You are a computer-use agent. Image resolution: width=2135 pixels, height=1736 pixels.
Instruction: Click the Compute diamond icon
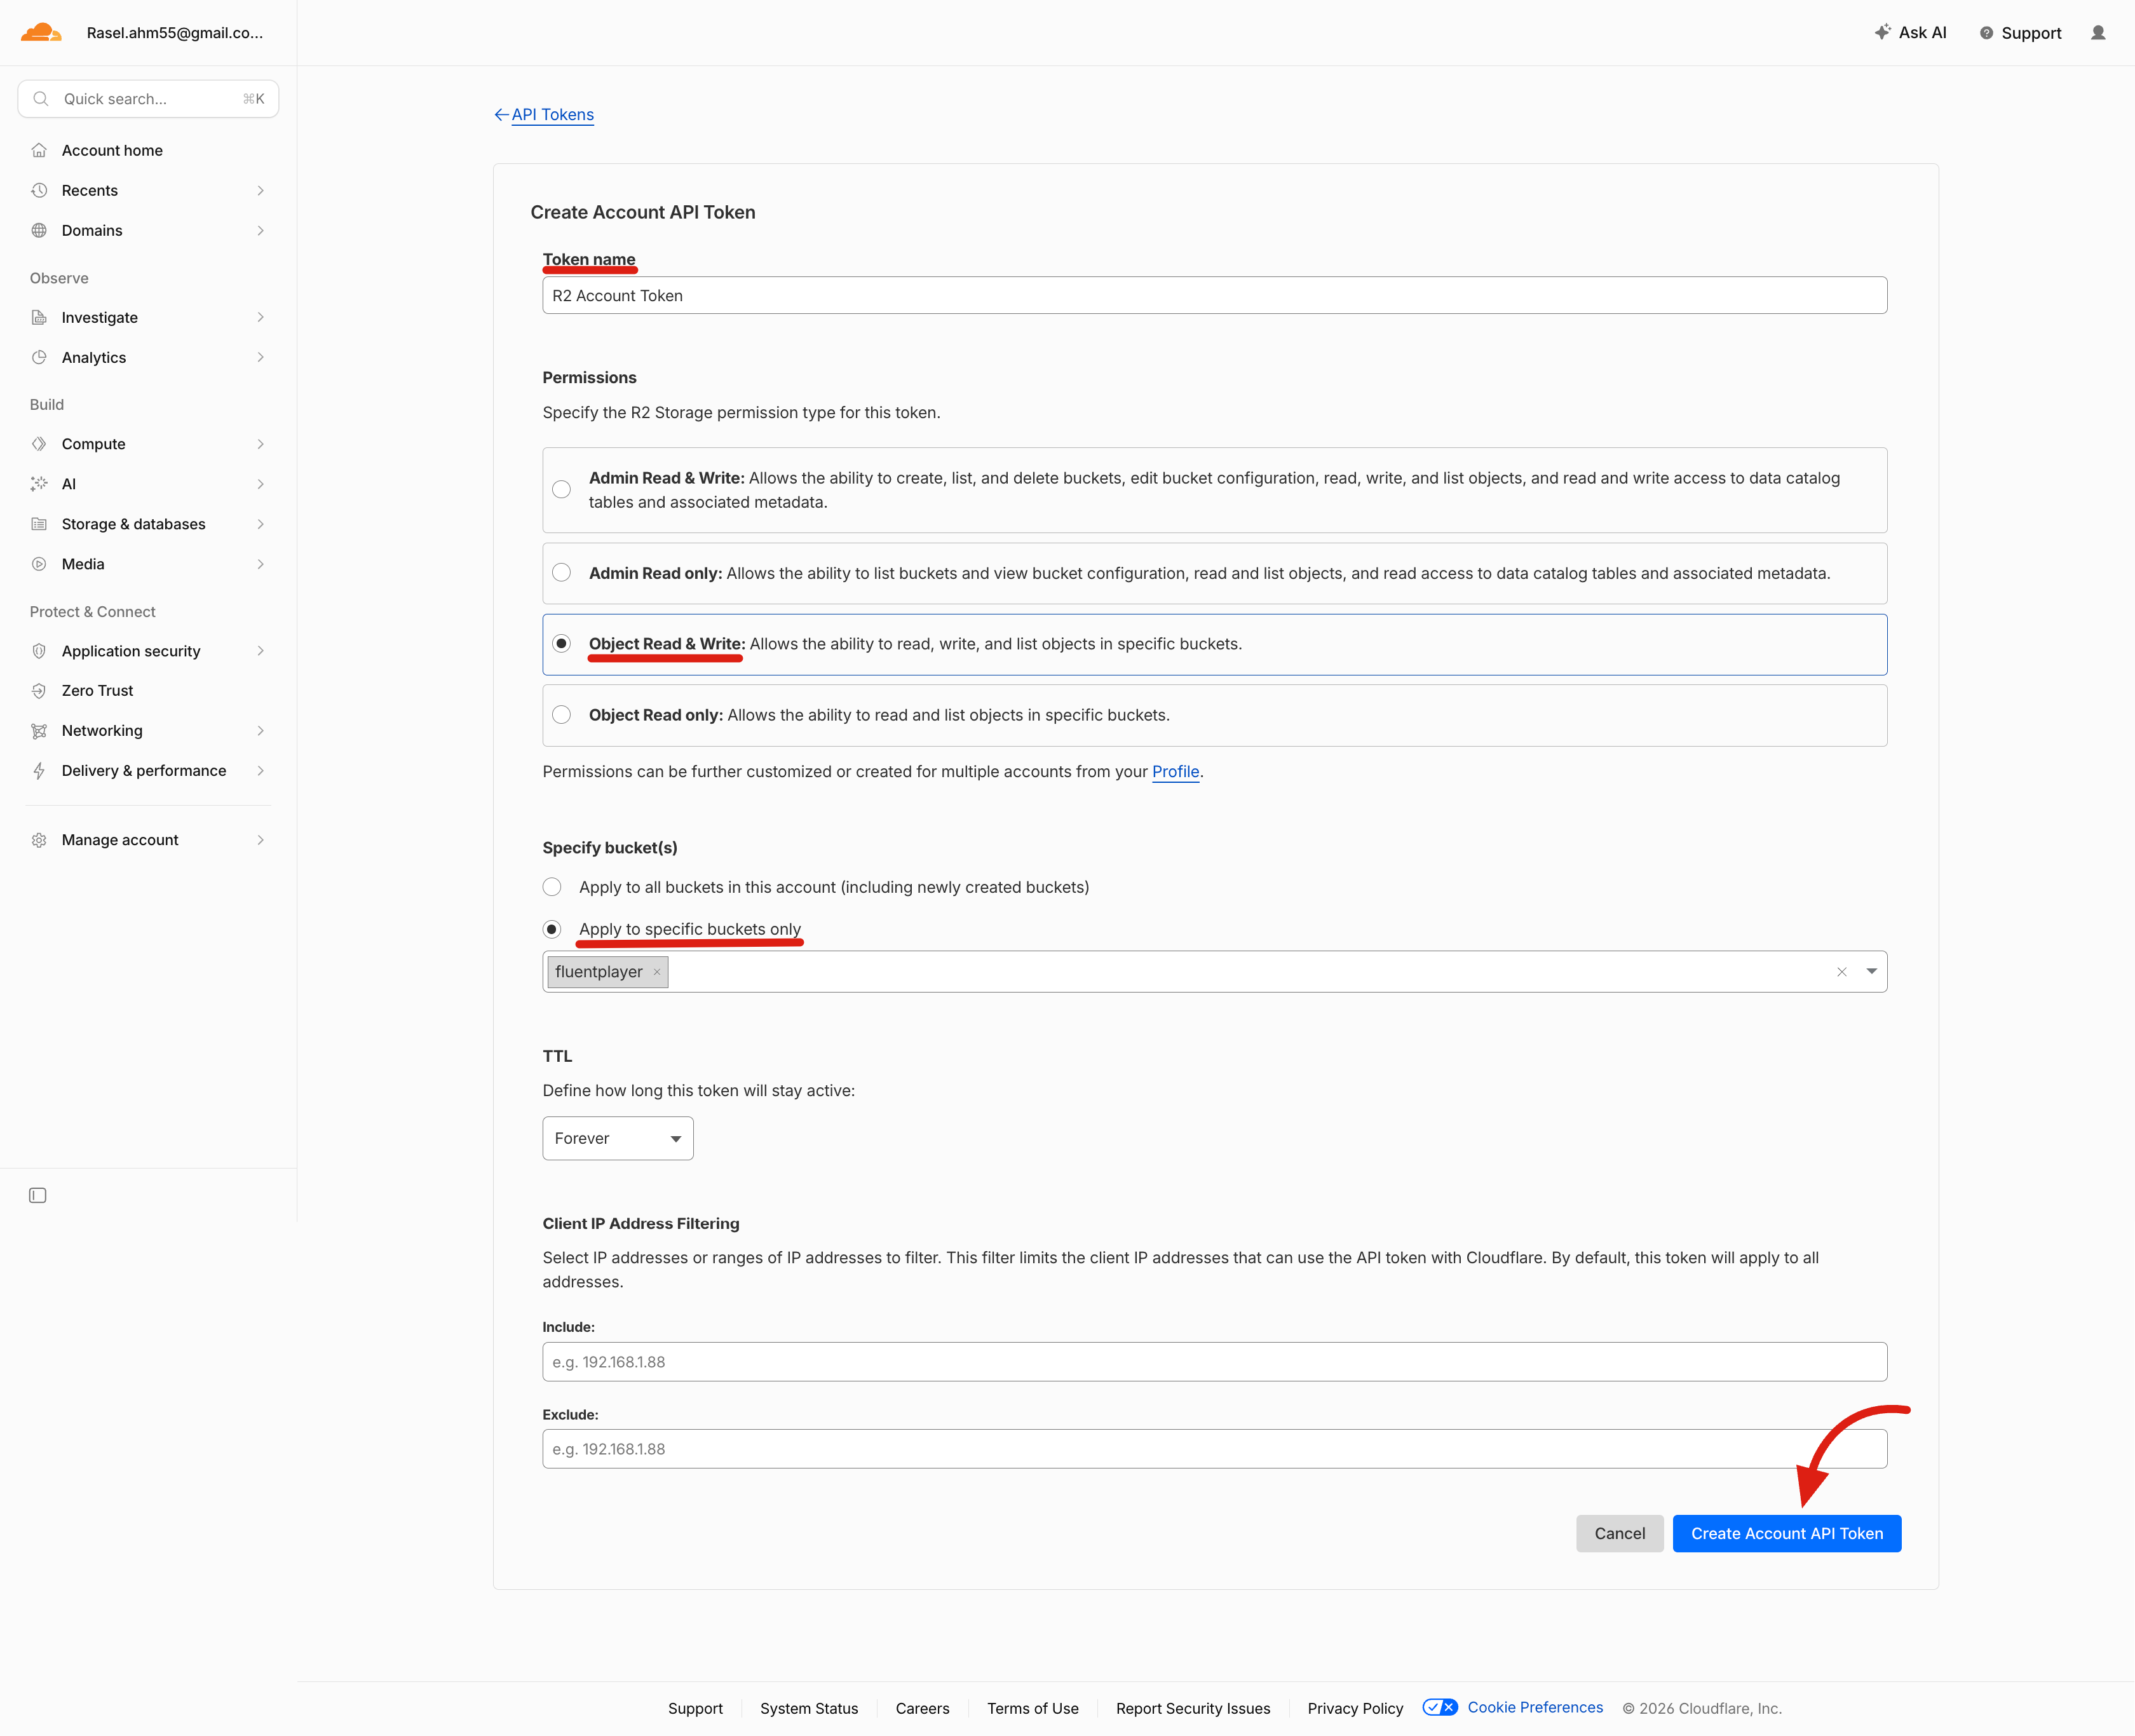click(x=39, y=444)
